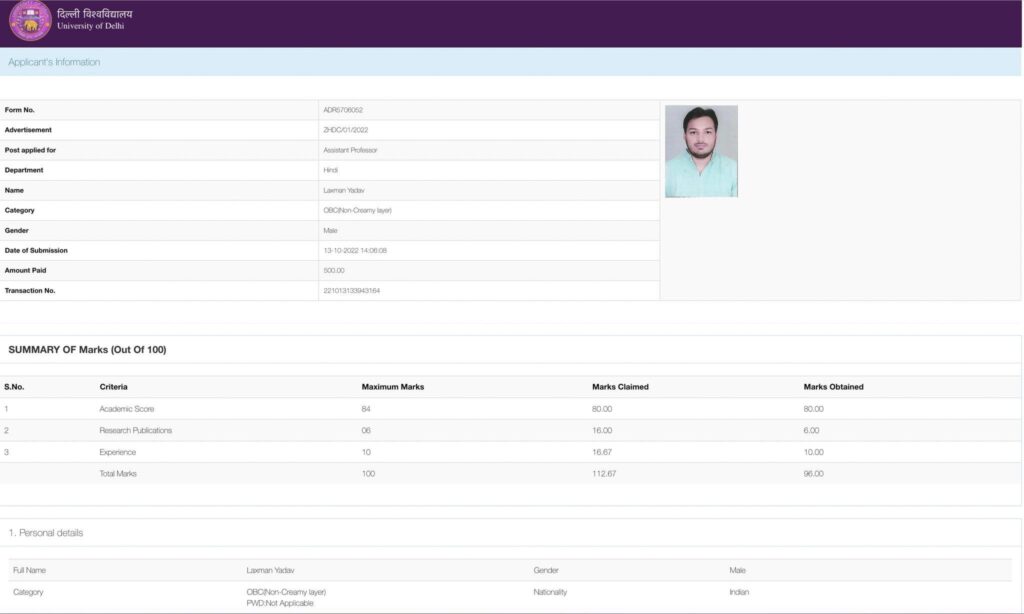Click the nationality value "Indian"
The image size is (1024, 614).
click(739, 592)
